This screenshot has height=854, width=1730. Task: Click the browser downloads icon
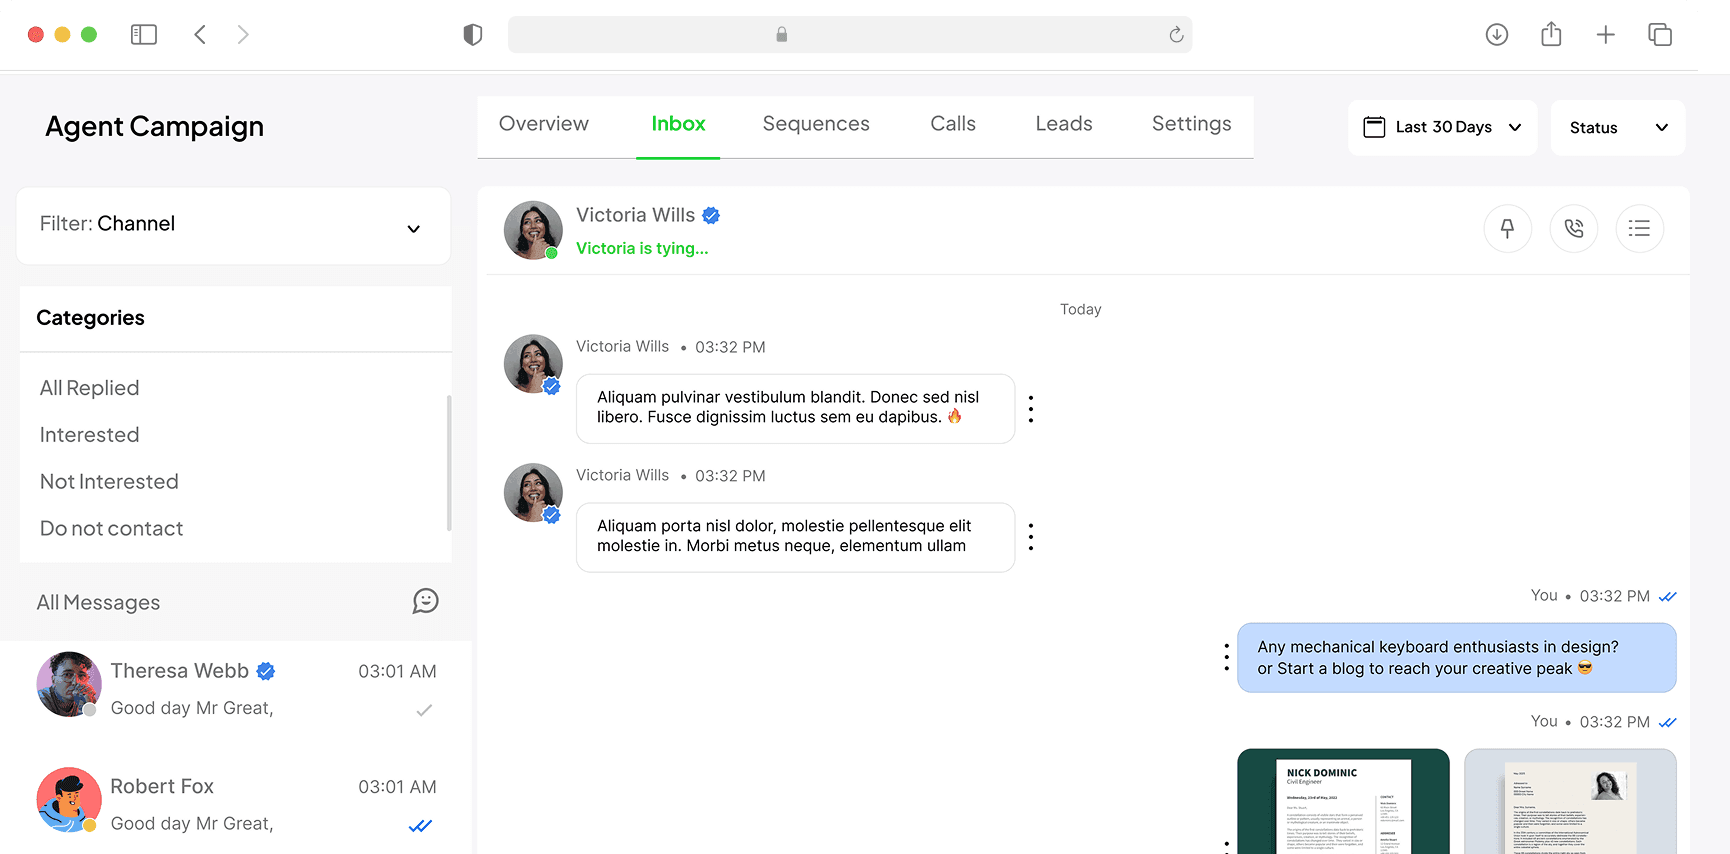click(x=1496, y=35)
